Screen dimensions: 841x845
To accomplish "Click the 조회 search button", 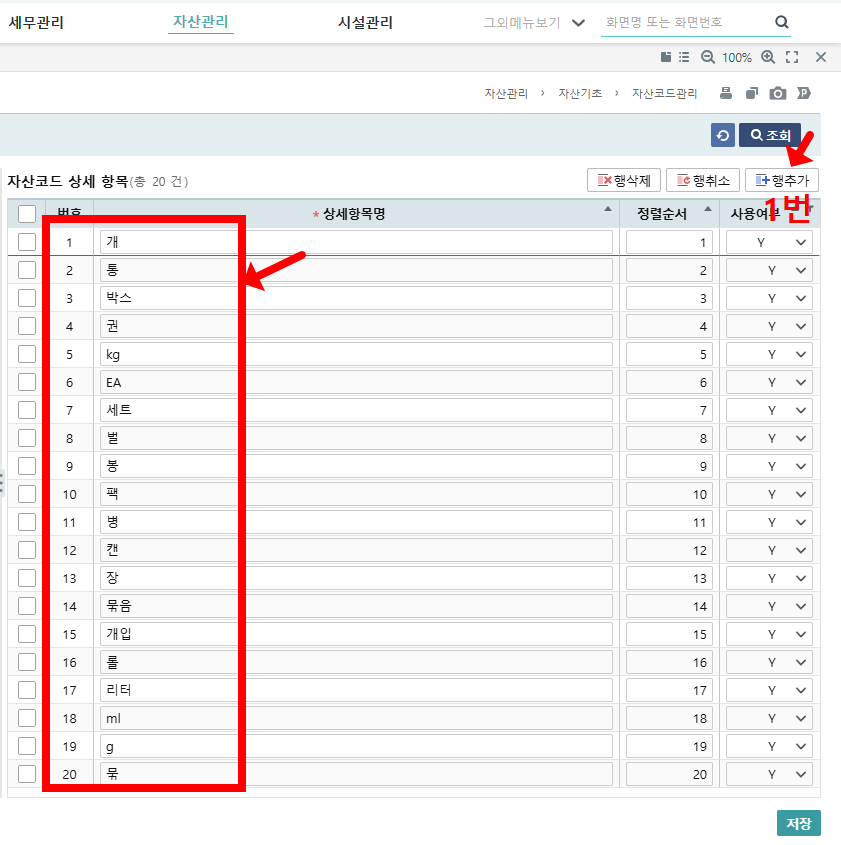I will coord(770,135).
